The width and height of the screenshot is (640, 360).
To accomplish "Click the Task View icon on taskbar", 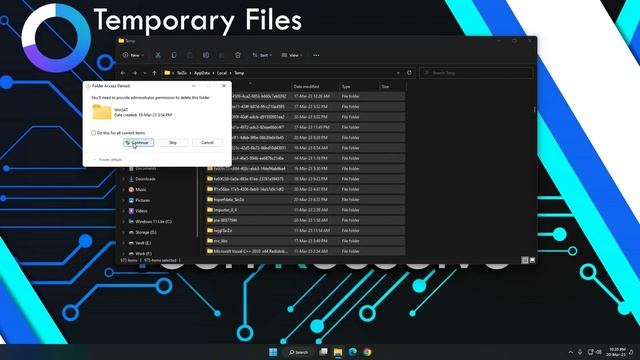I will [324, 352].
